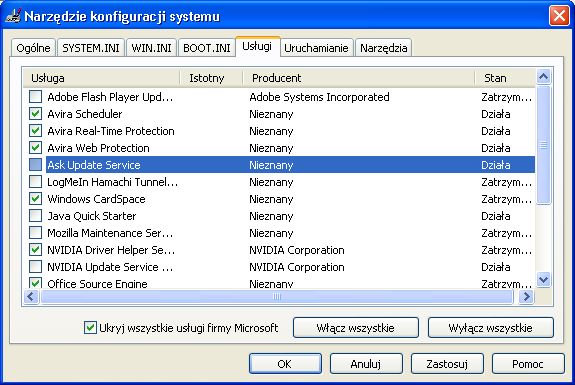Click the vertical scrollbar thumb
This screenshot has height=385, width=575.
click(543, 145)
